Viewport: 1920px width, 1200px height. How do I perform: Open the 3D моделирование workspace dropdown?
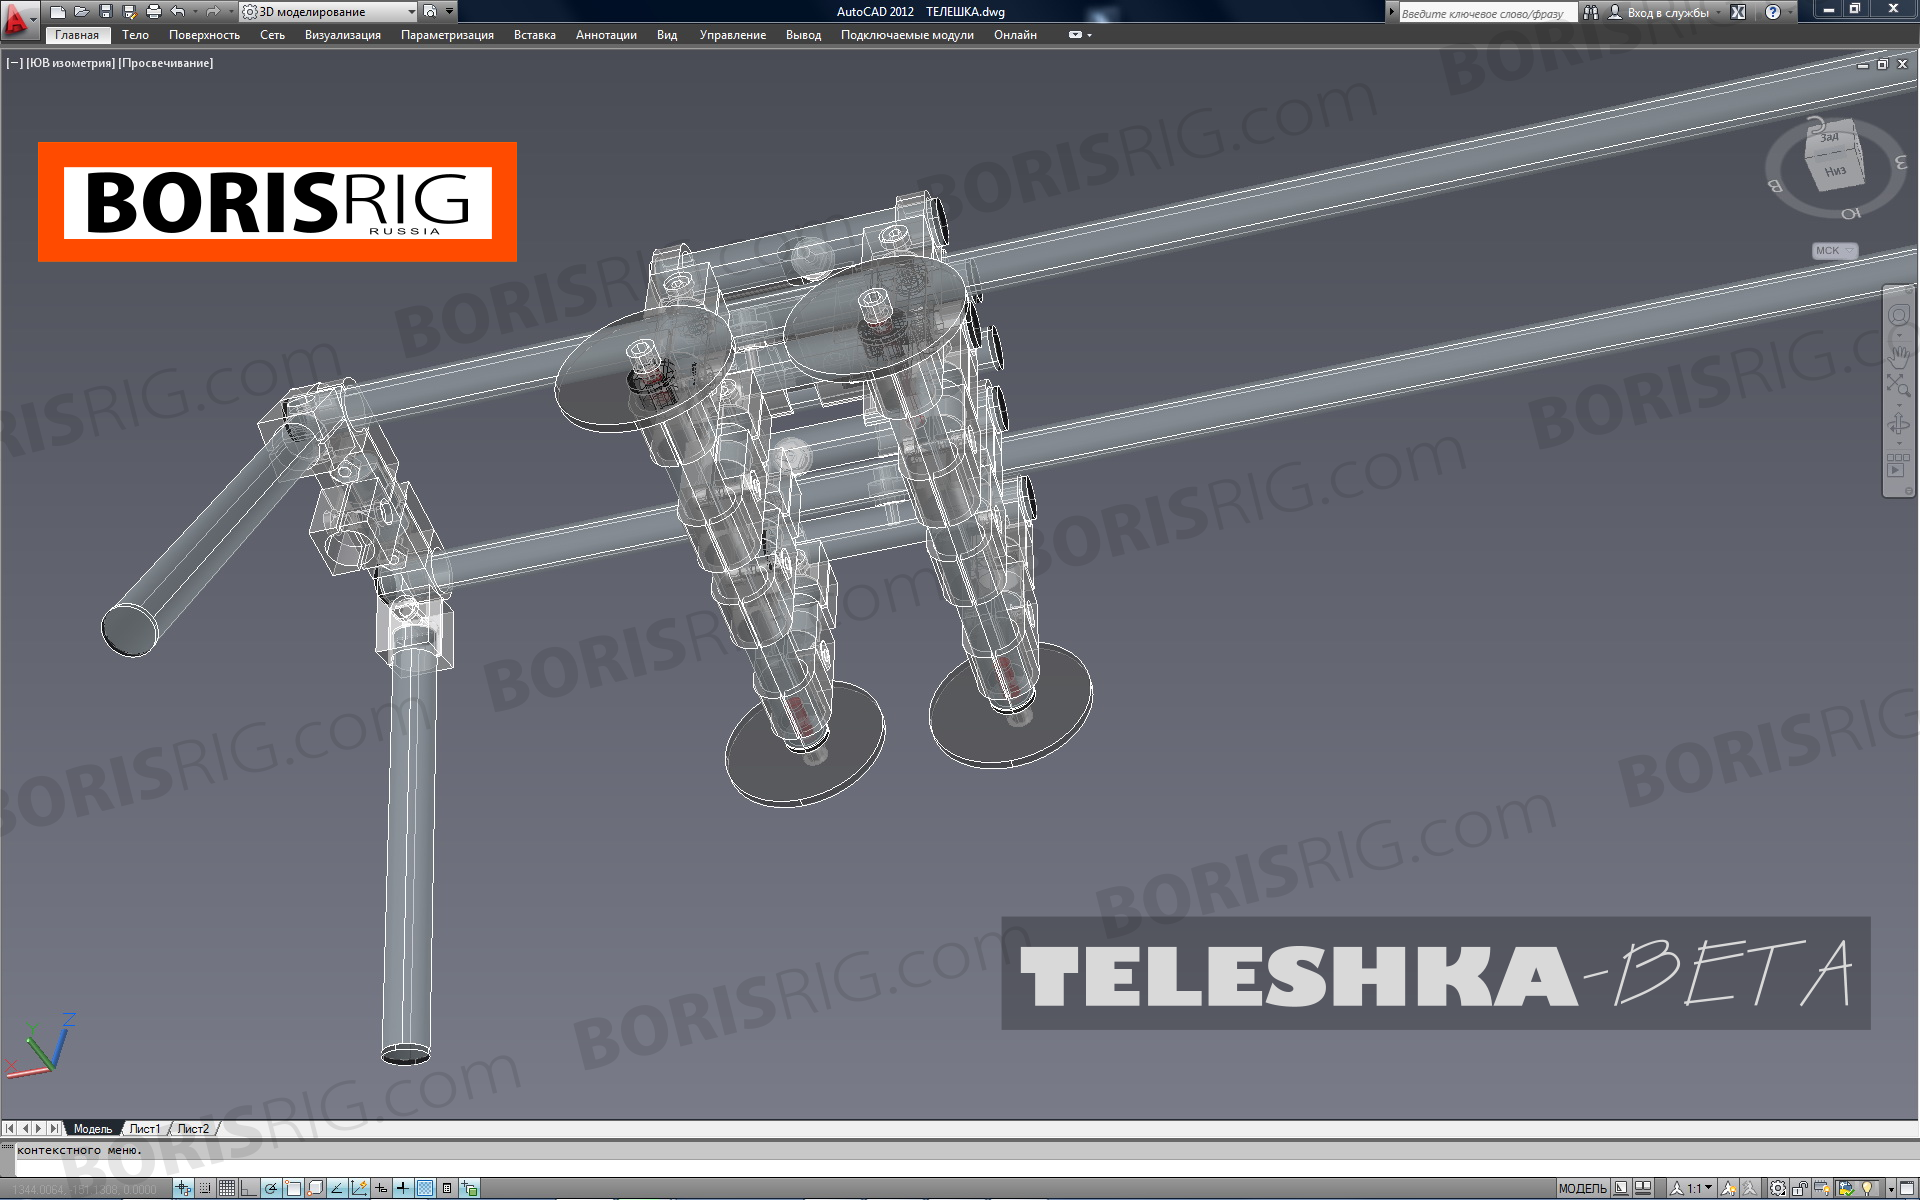click(x=329, y=12)
